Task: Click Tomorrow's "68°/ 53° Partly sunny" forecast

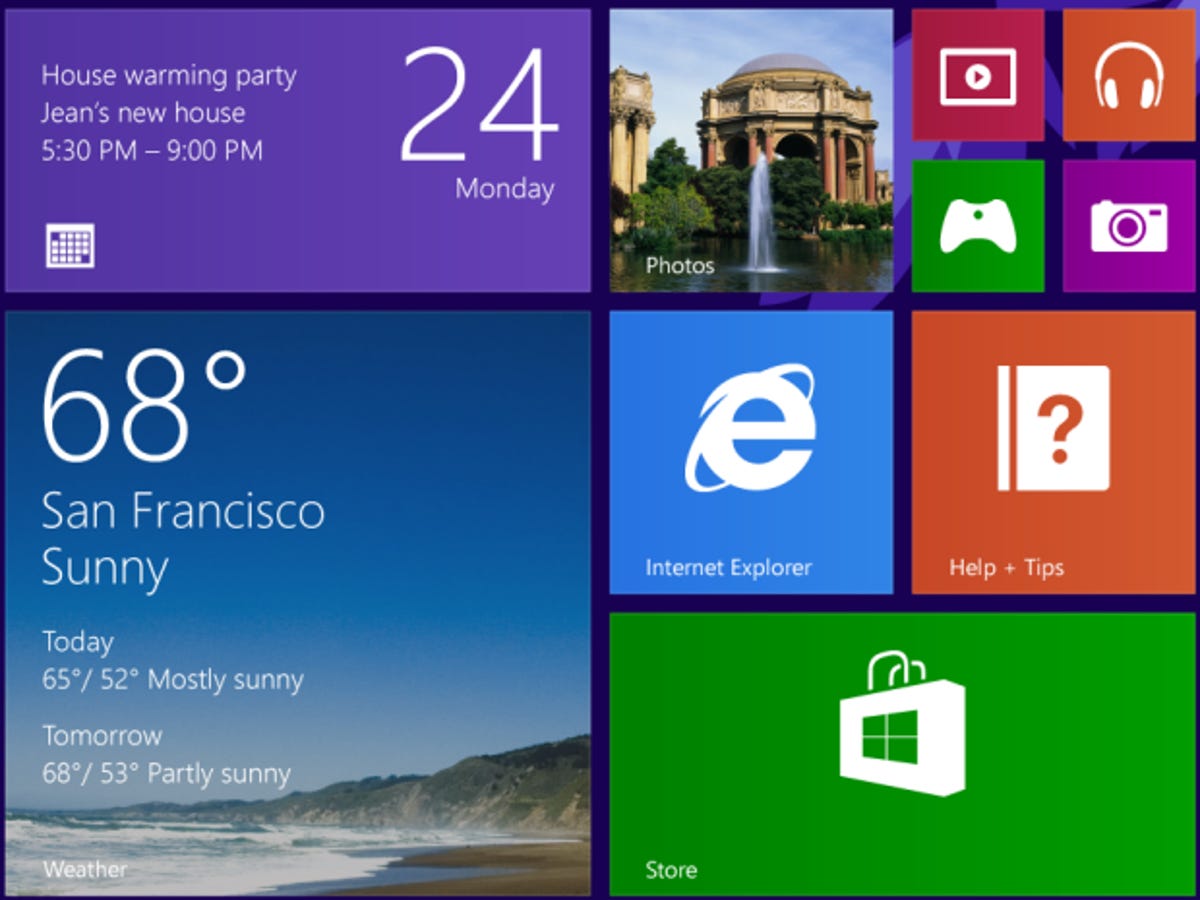Action: (x=165, y=773)
